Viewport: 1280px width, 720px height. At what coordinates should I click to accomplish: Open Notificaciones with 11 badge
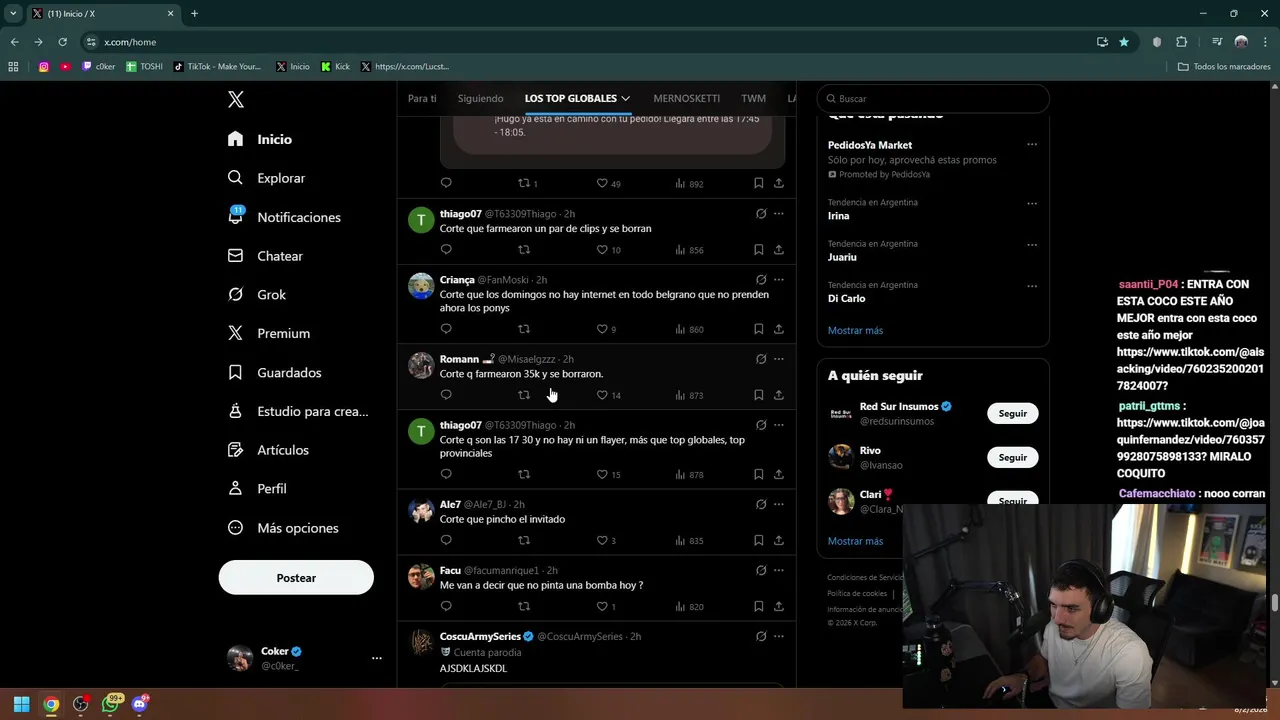284,217
